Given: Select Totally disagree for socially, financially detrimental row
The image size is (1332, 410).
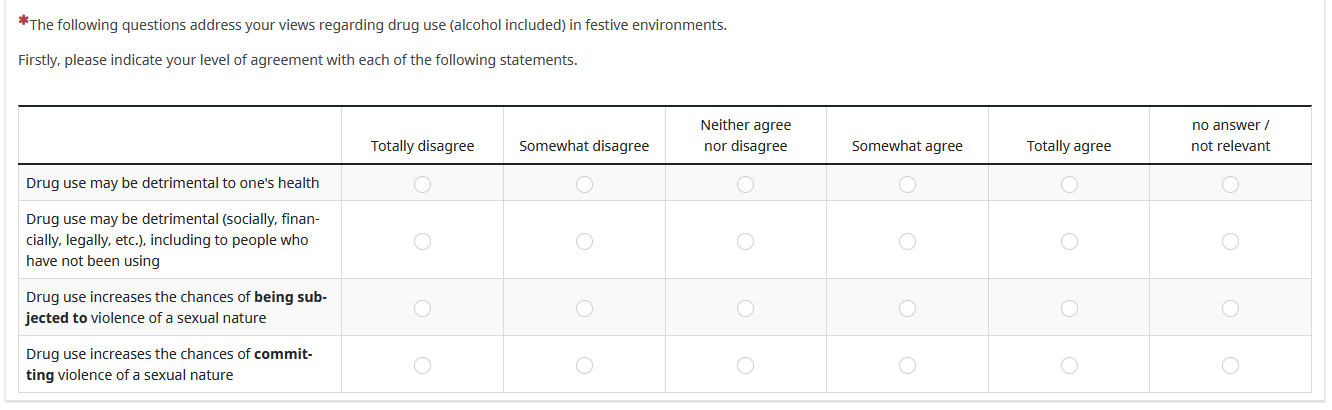Looking at the screenshot, I should click(x=422, y=241).
